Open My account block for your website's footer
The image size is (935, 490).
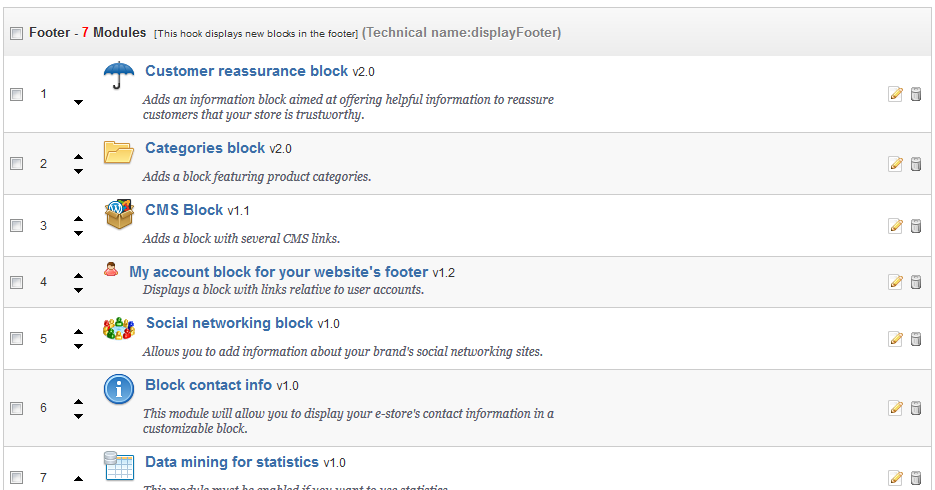(278, 272)
